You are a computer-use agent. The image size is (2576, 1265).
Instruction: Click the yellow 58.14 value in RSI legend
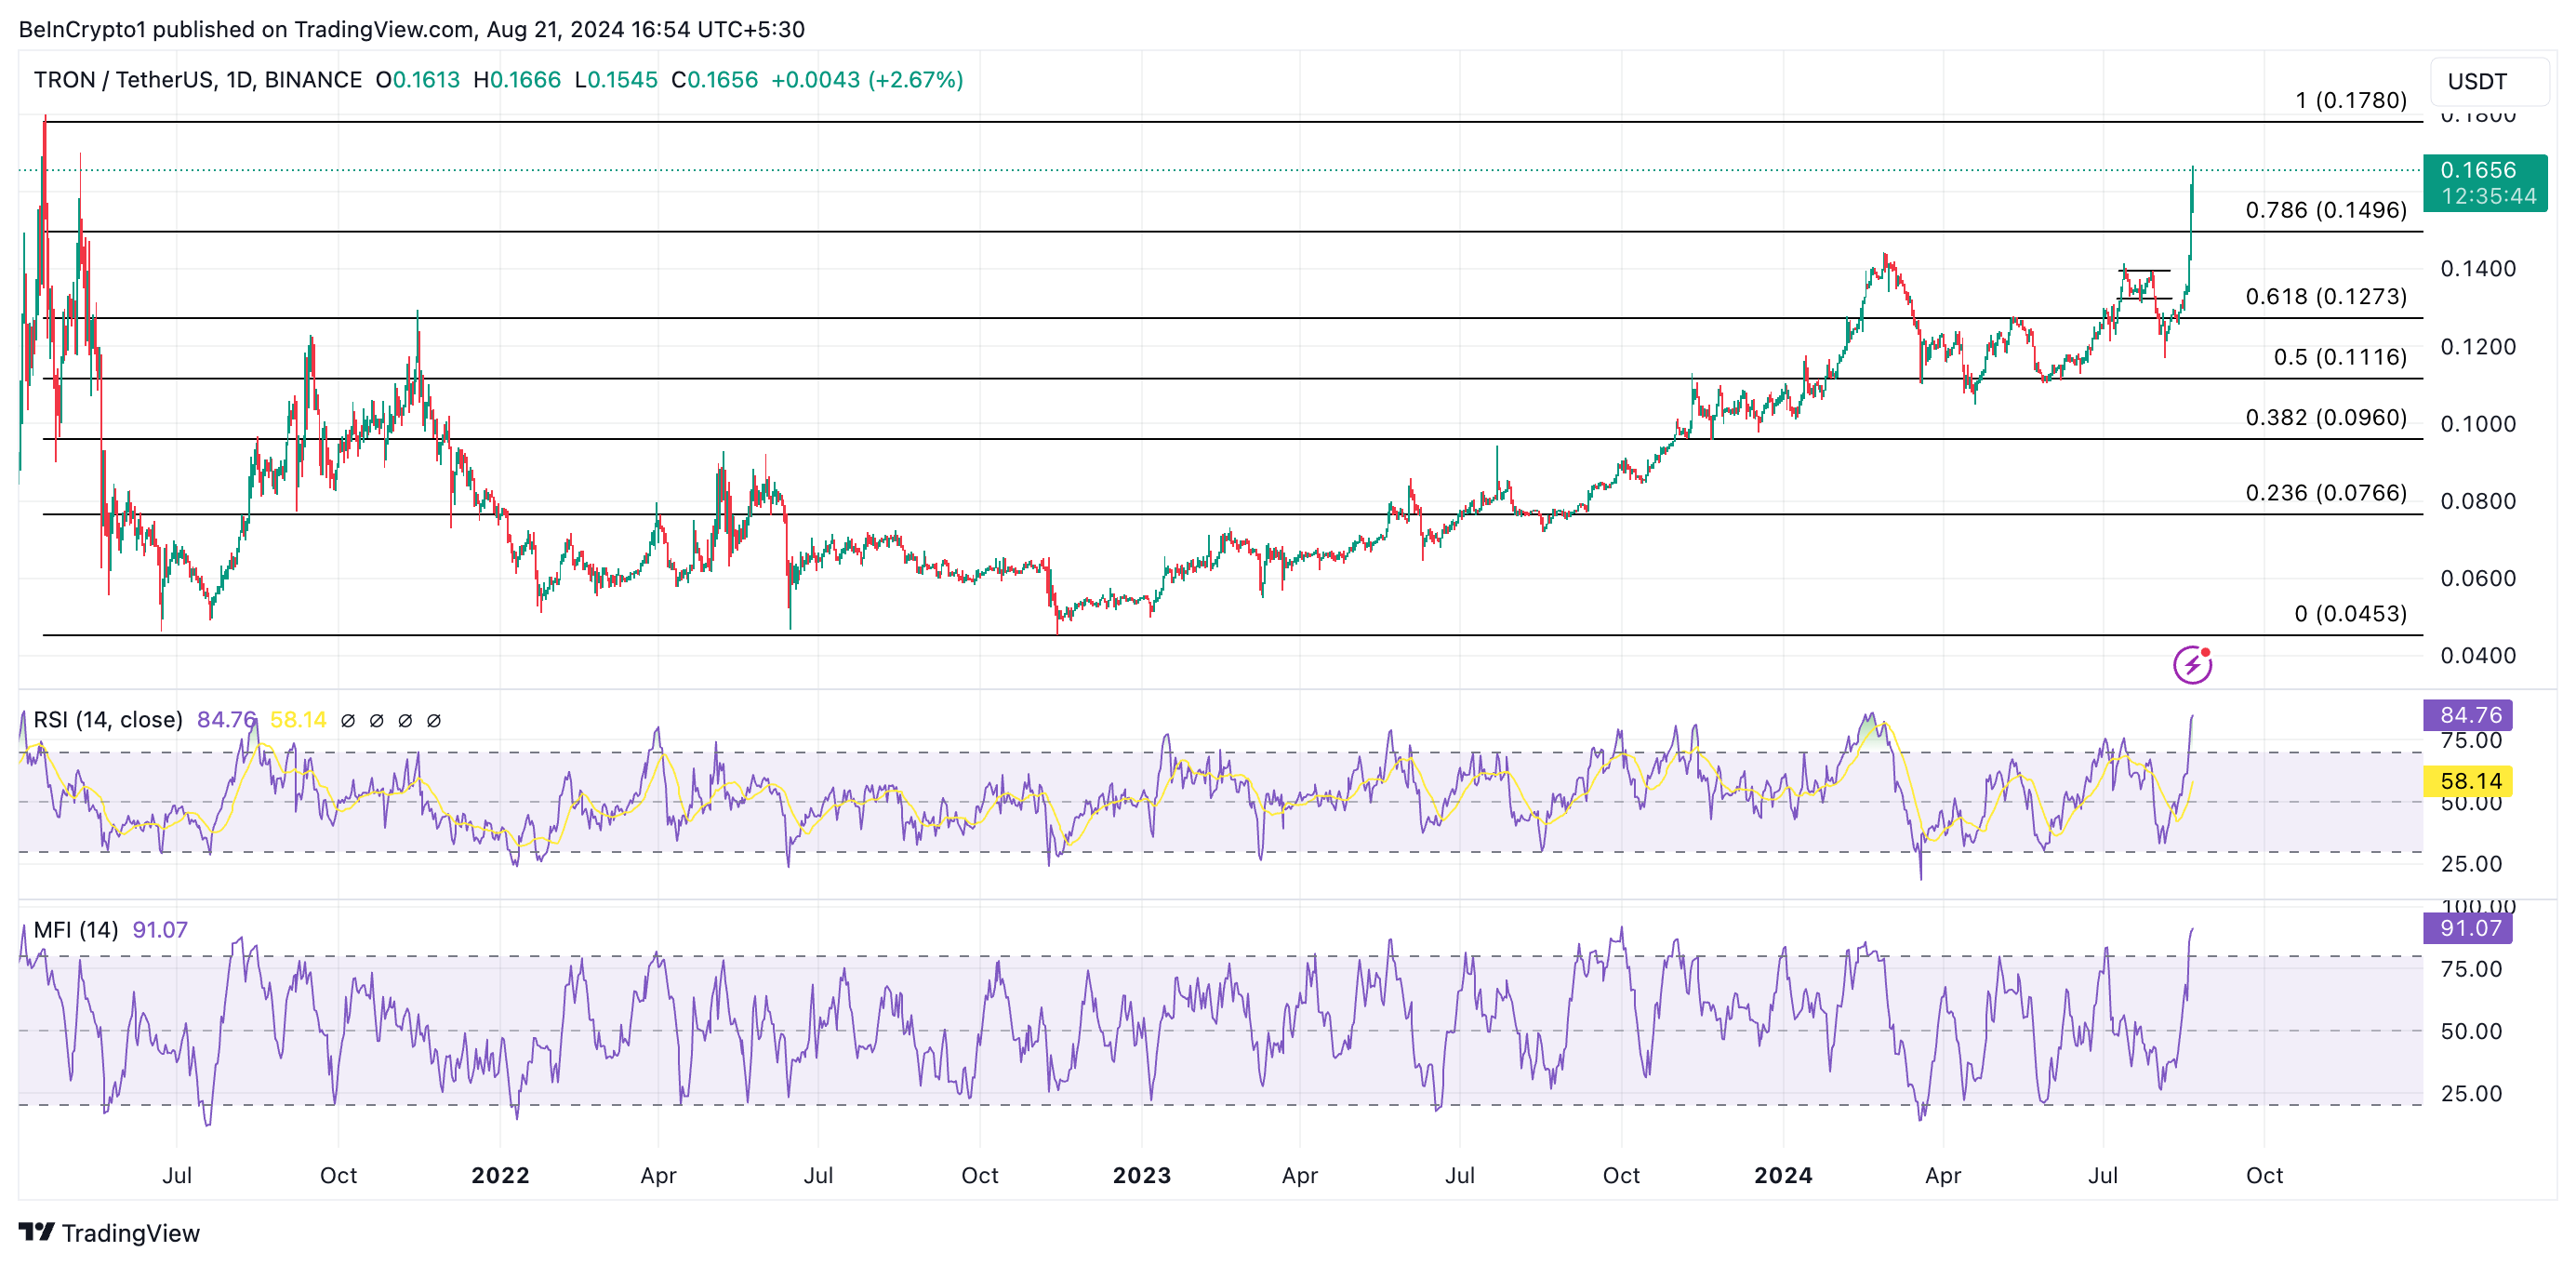(x=298, y=720)
